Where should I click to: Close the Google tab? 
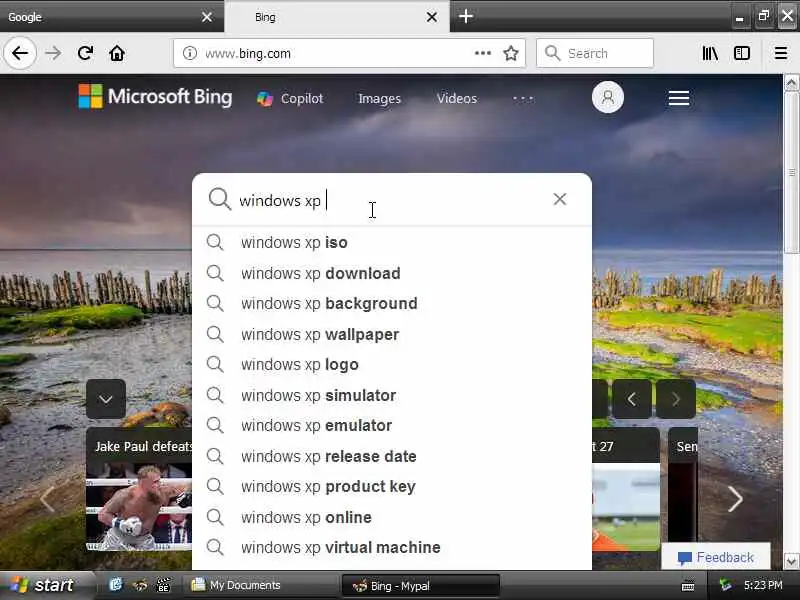[207, 17]
